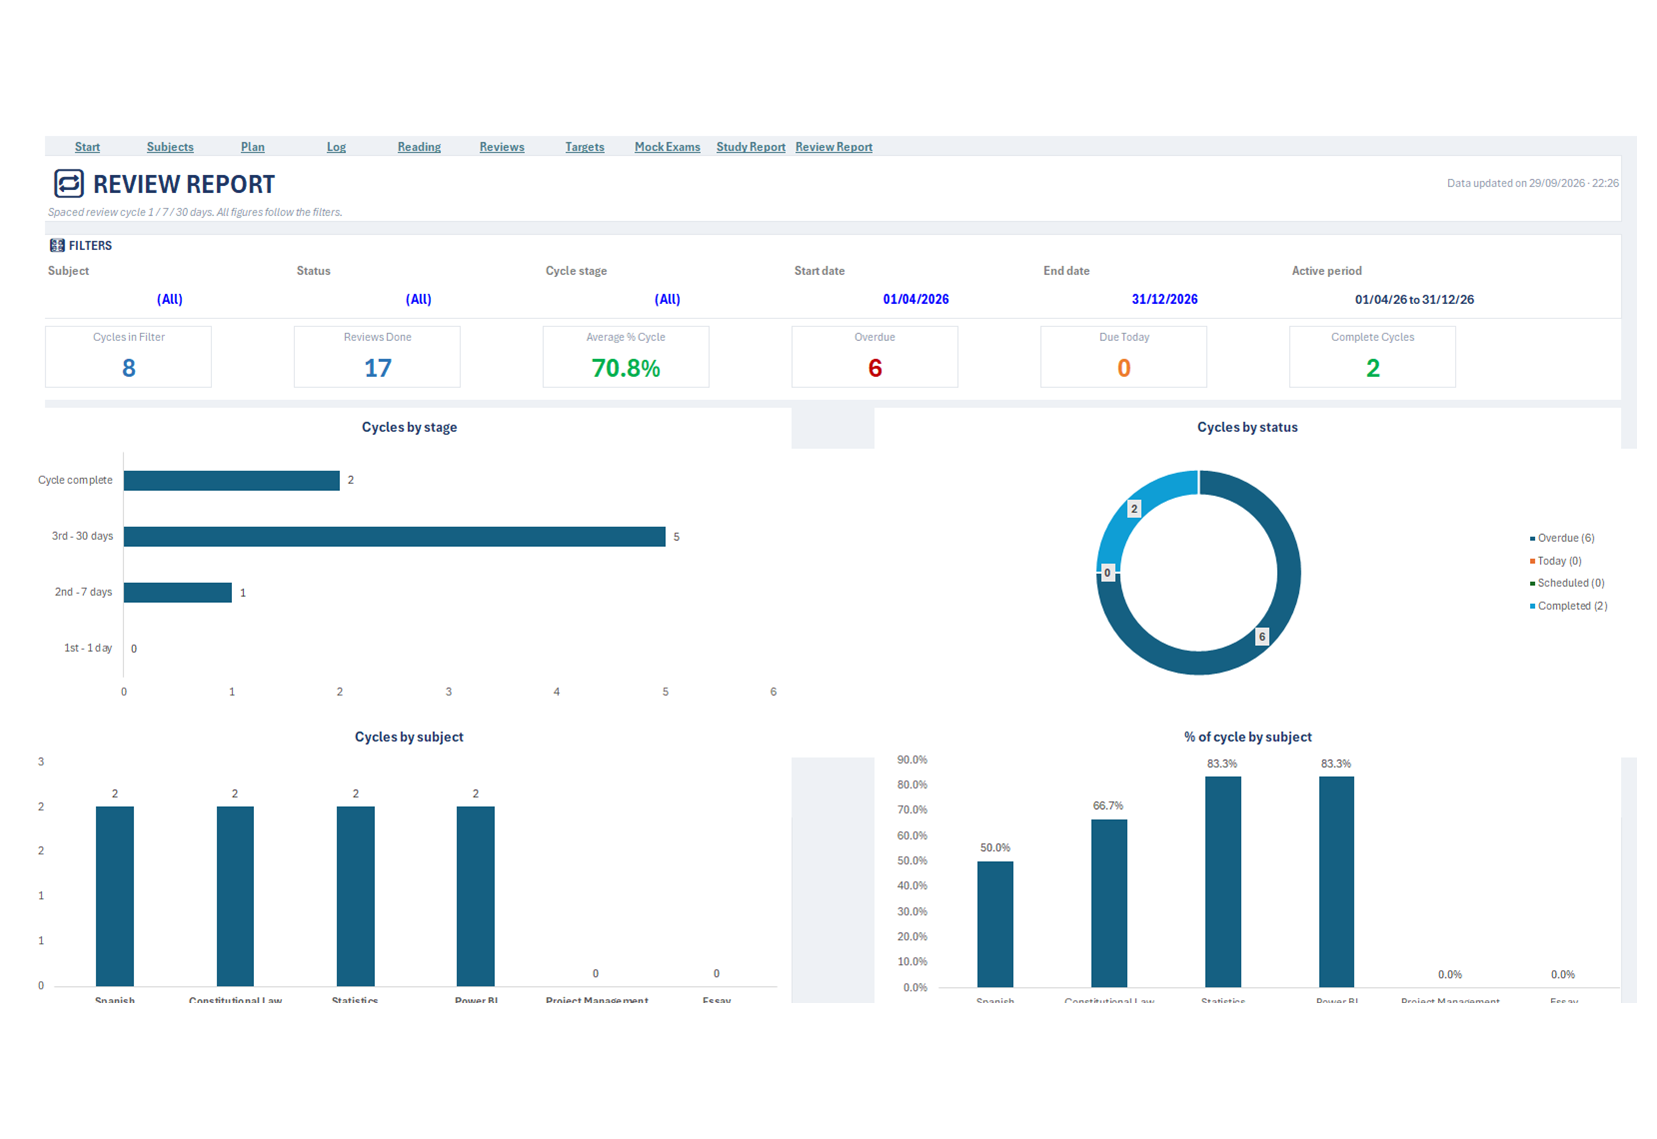Screen dimensions: 1657x1139
Task: Click the Overdue card value 6
Action: pos(875,368)
